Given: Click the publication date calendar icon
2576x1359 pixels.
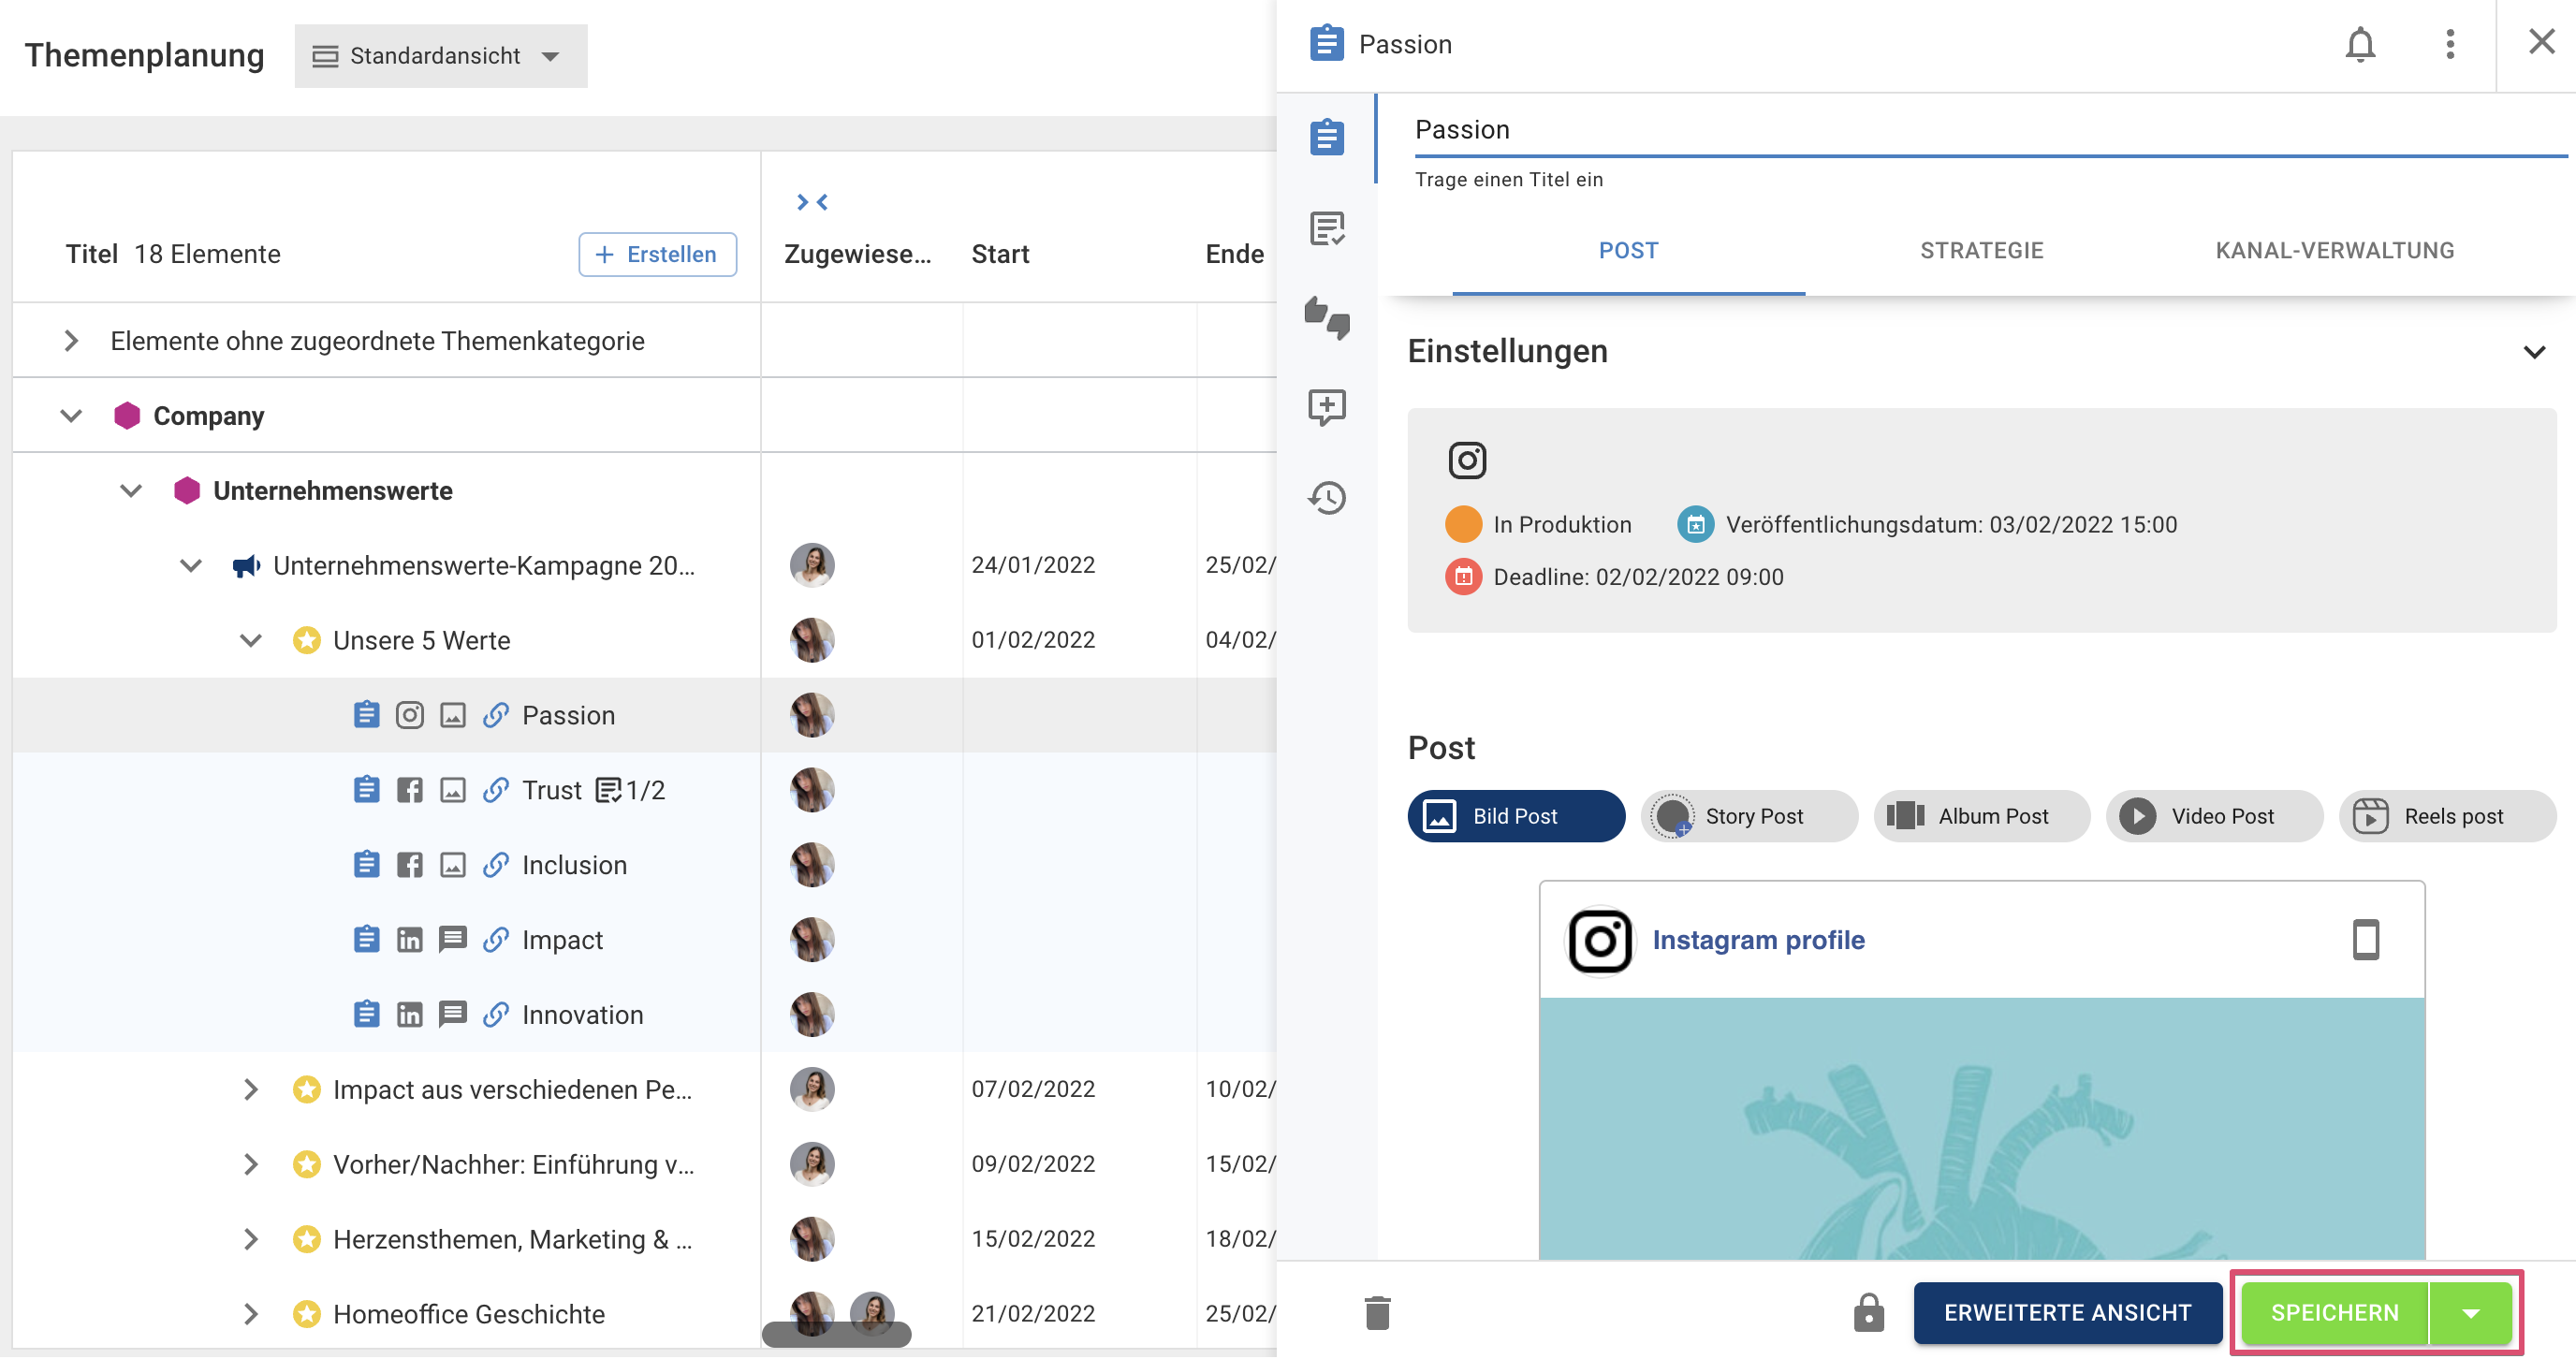Looking at the screenshot, I should (x=1695, y=524).
